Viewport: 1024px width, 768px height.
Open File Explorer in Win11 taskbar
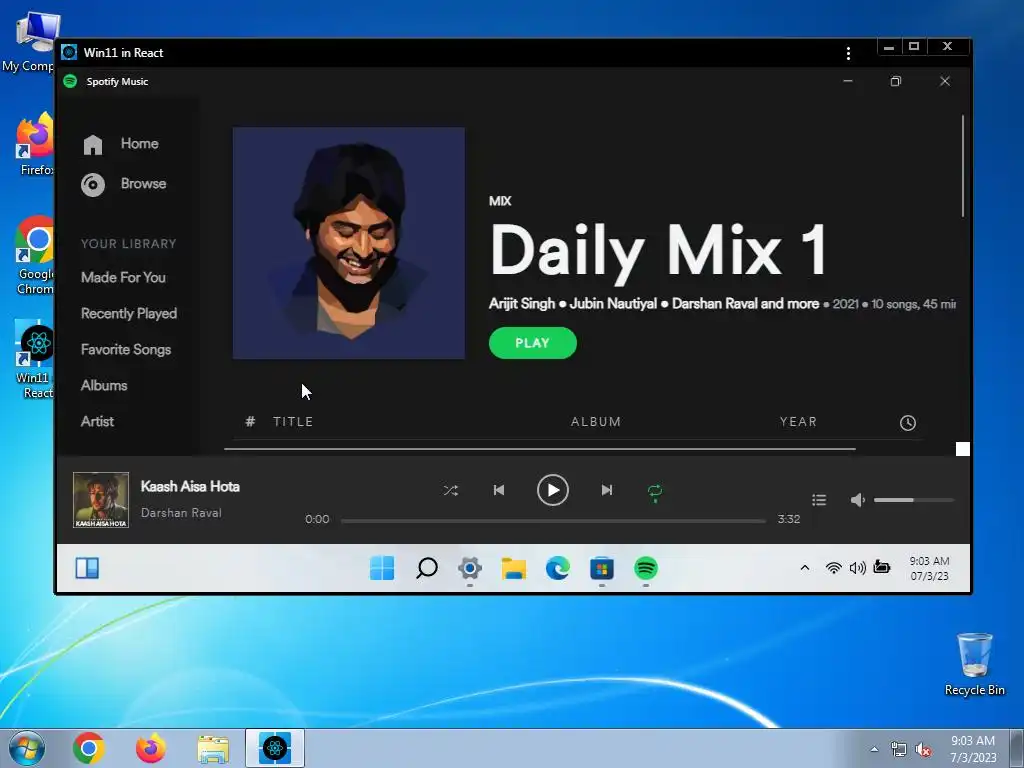514,568
